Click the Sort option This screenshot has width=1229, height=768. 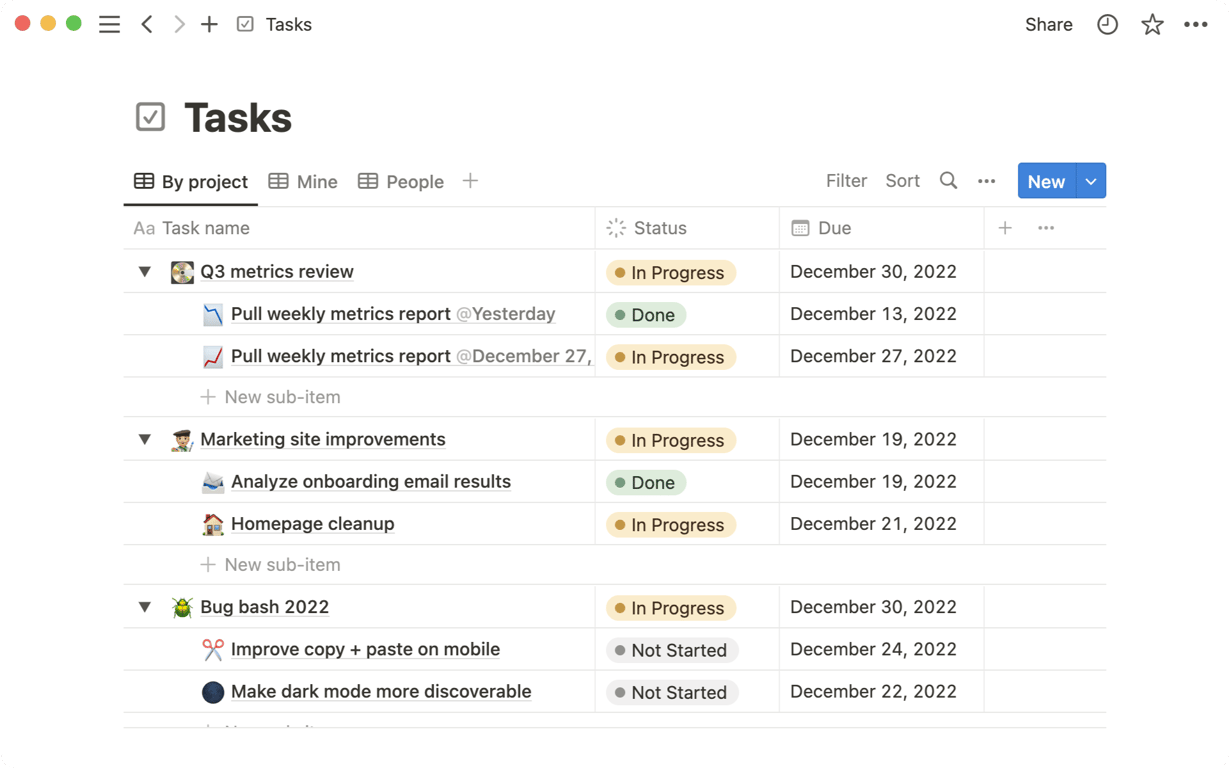902,181
